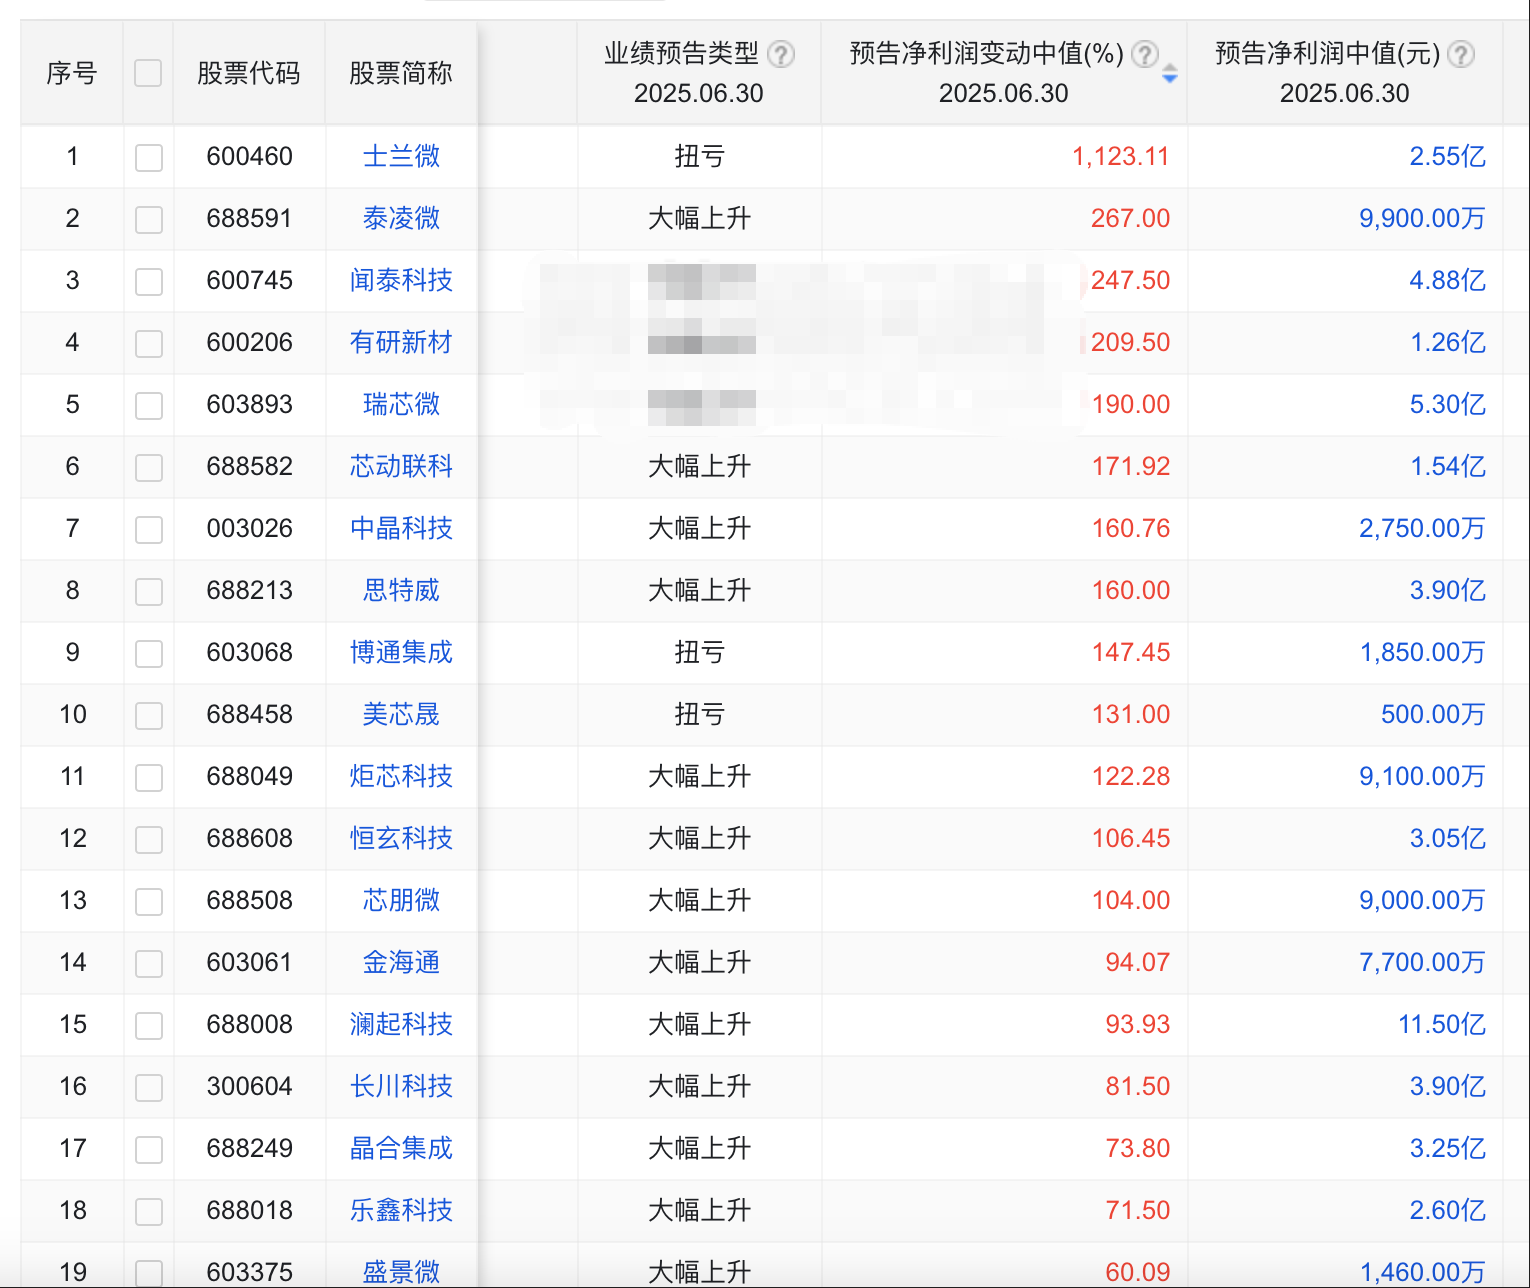Check the box for 泰凌微 row

pyautogui.click(x=149, y=219)
